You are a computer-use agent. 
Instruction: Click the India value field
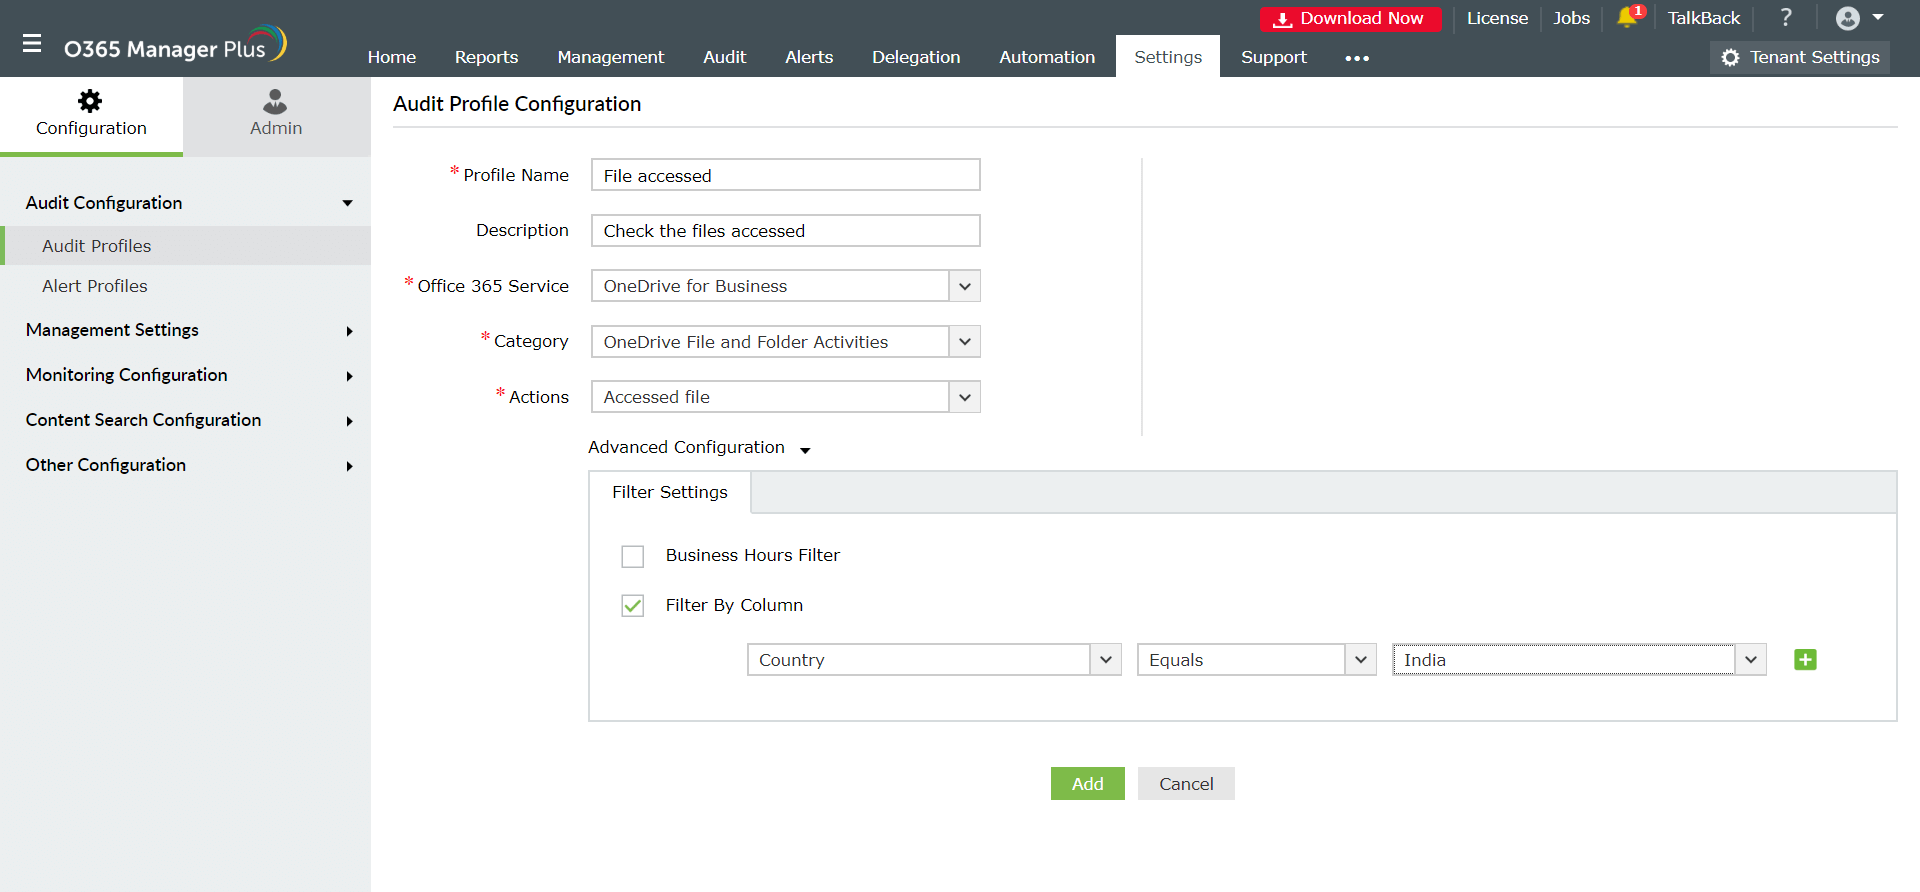(1564, 660)
